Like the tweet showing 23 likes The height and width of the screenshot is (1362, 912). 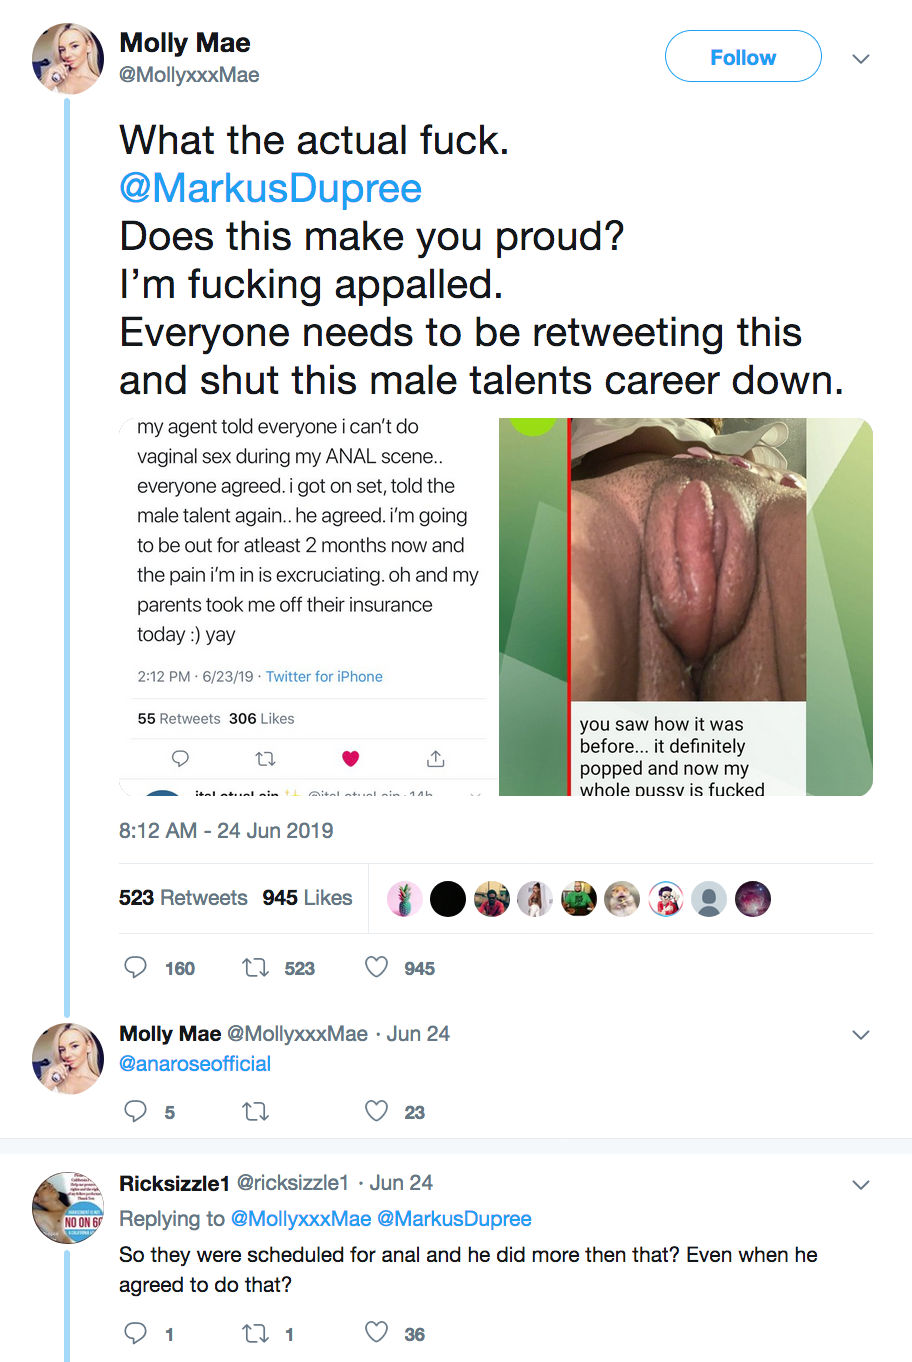376,1111
